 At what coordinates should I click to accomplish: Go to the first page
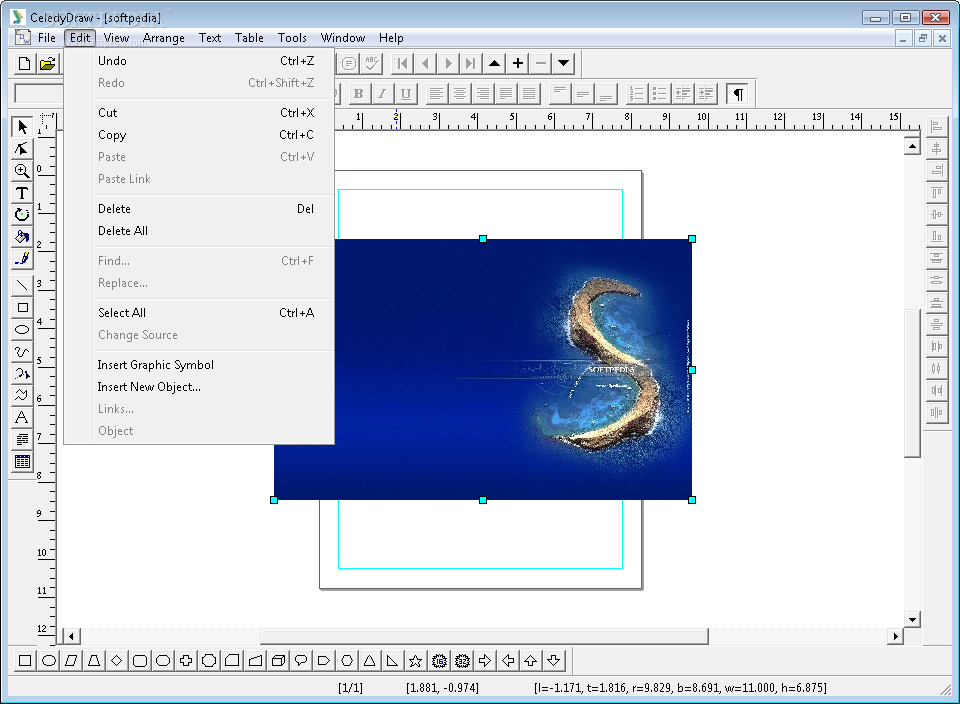click(x=402, y=63)
